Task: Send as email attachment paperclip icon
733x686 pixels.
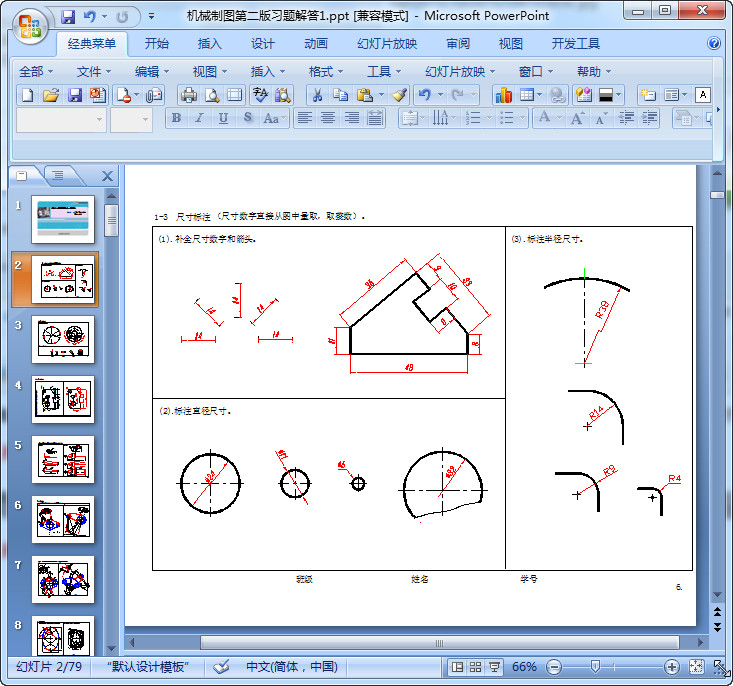Action: 153,95
